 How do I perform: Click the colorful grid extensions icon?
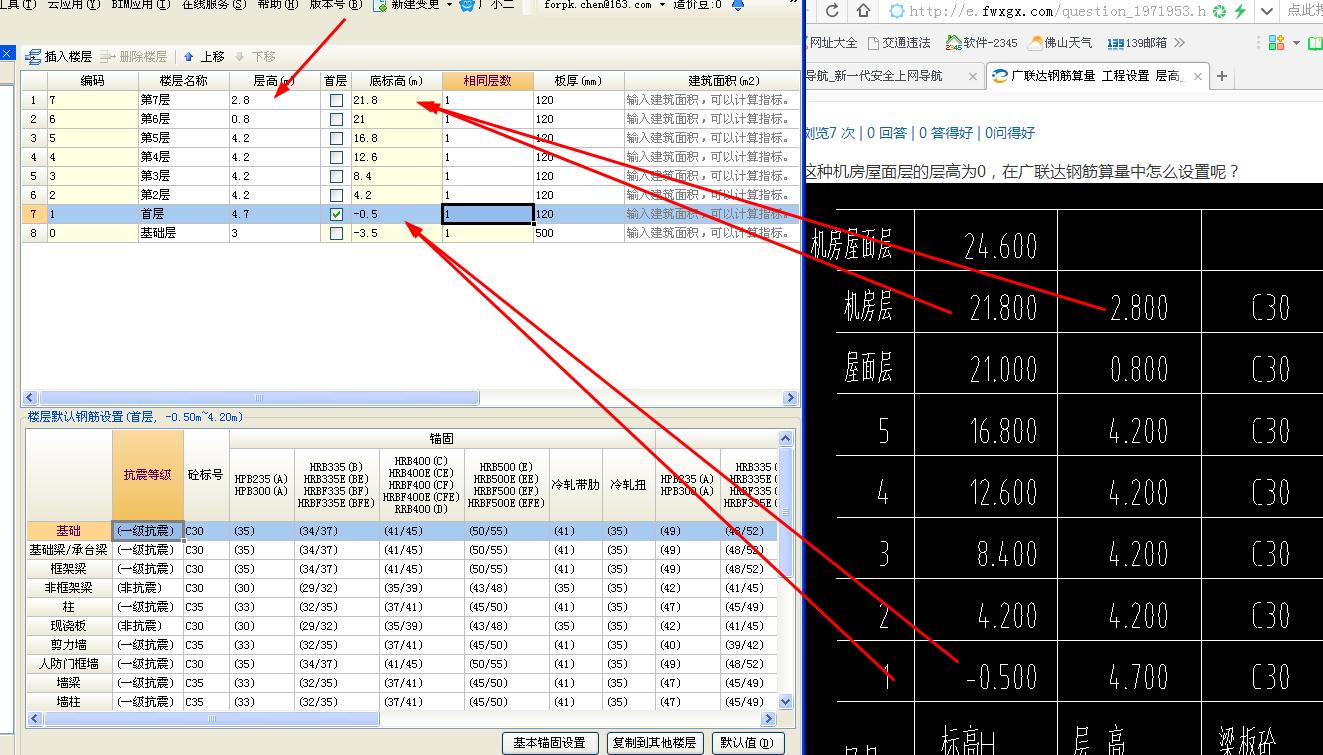pyautogui.click(x=1276, y=43)
